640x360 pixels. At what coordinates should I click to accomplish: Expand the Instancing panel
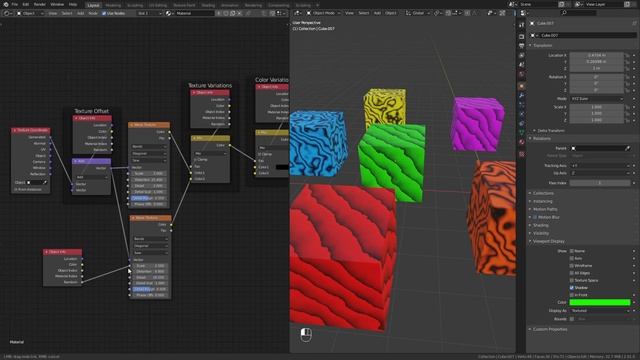pyautogui.click(x=542, y=201)
